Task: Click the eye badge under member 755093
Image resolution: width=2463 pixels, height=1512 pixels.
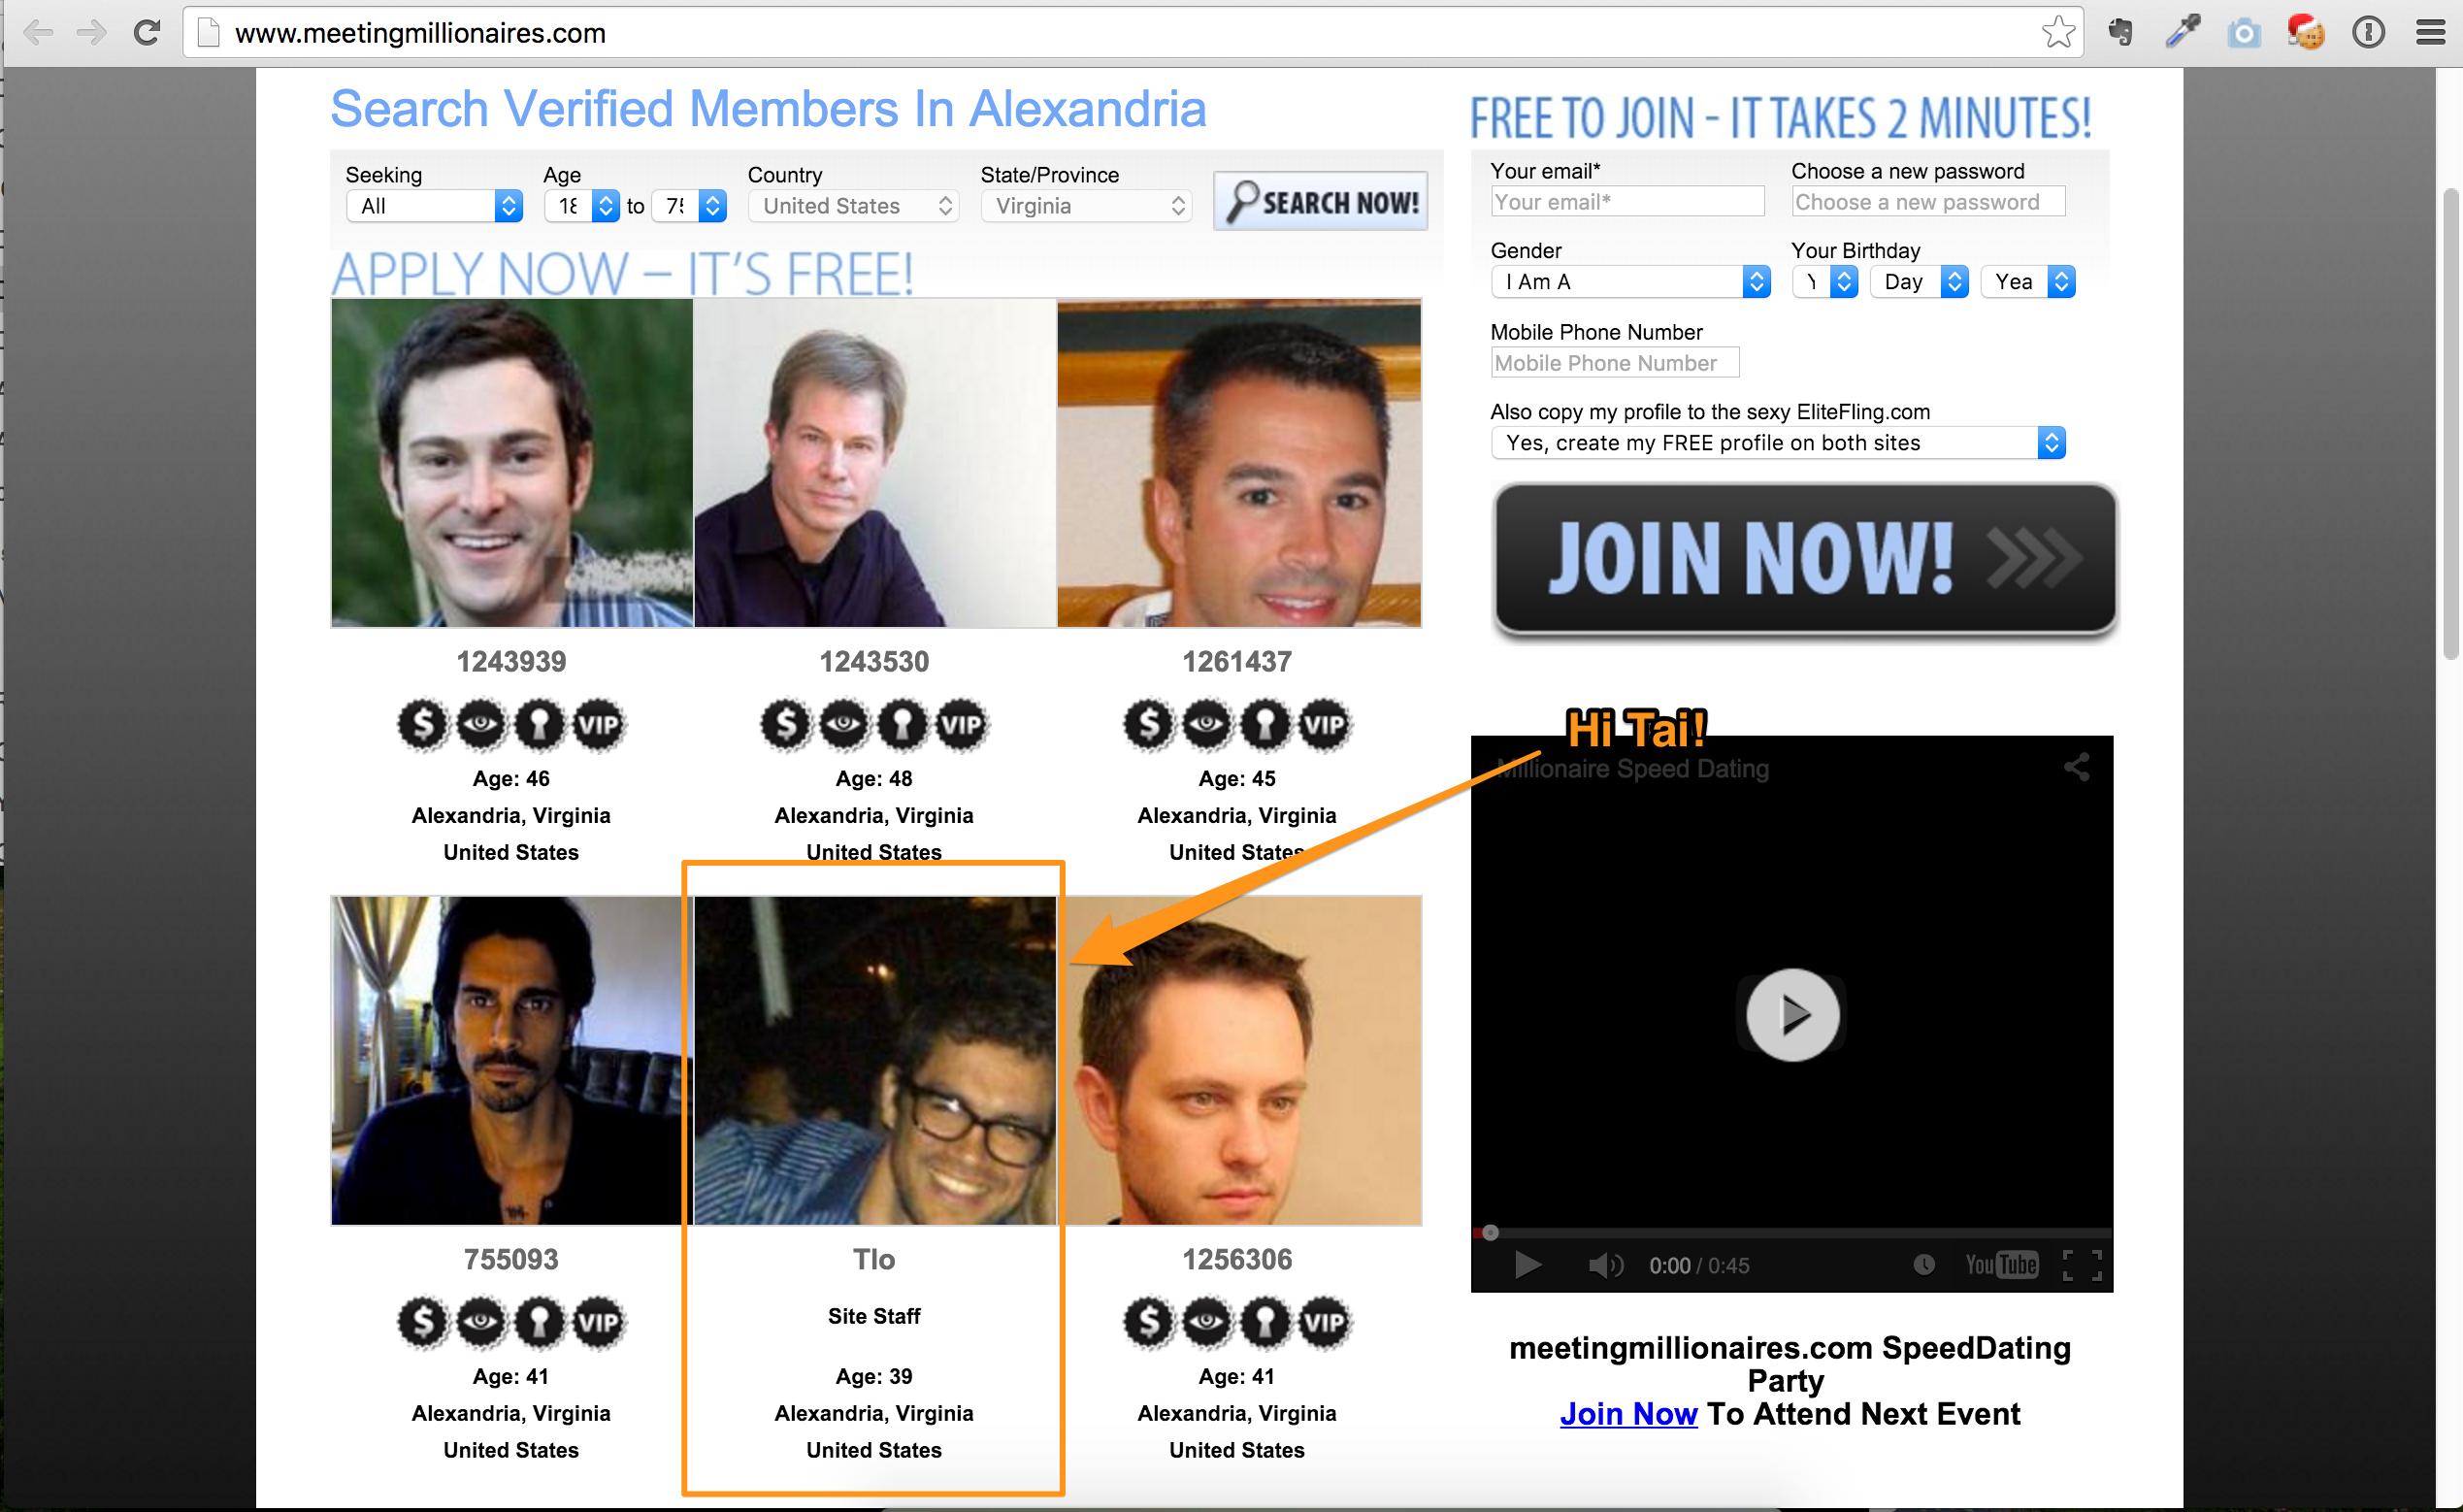Action: (481, 1322)
